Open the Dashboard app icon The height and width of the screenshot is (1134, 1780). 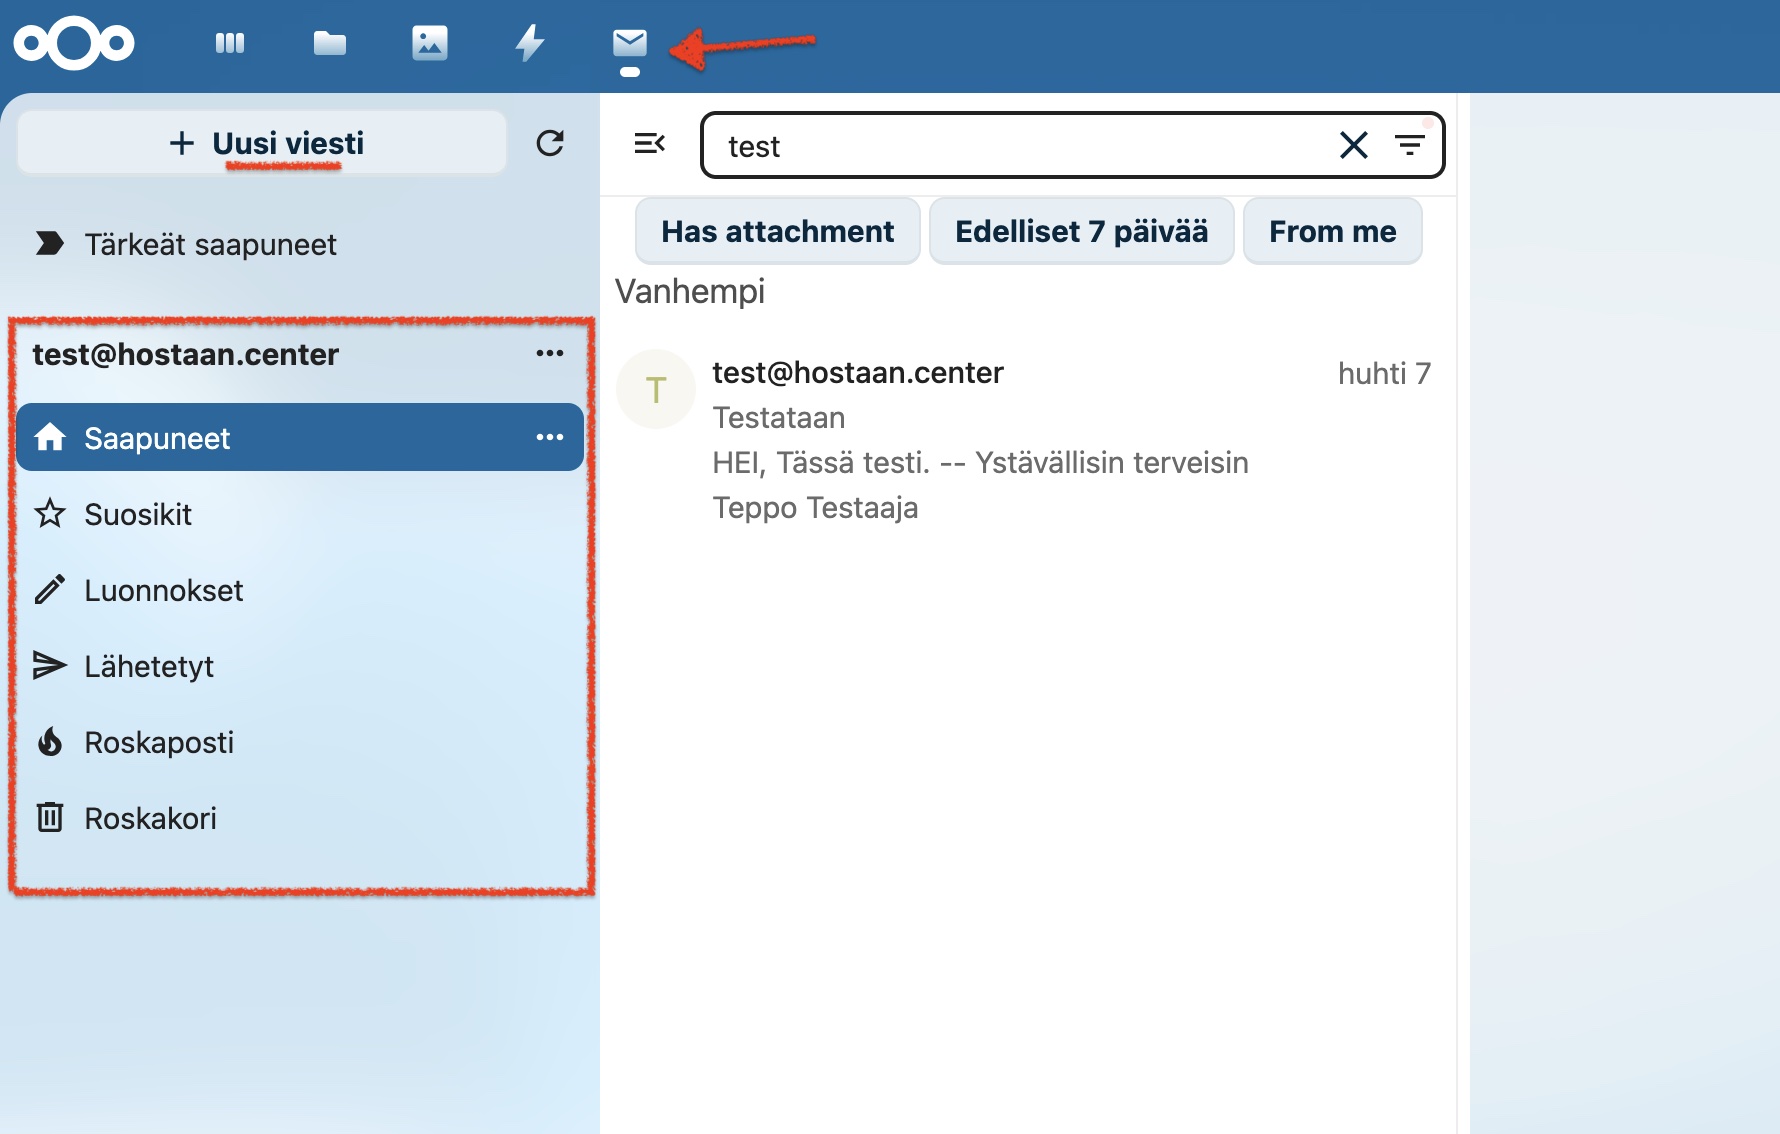230,43
